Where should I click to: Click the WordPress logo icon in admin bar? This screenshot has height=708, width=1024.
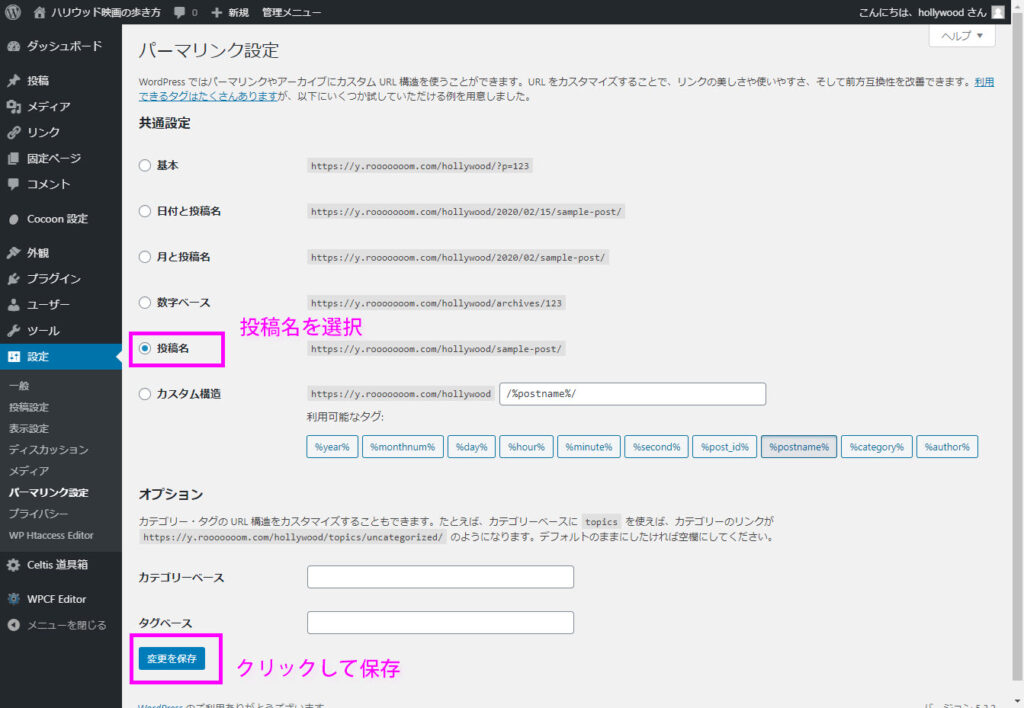[x=13, y=12]
